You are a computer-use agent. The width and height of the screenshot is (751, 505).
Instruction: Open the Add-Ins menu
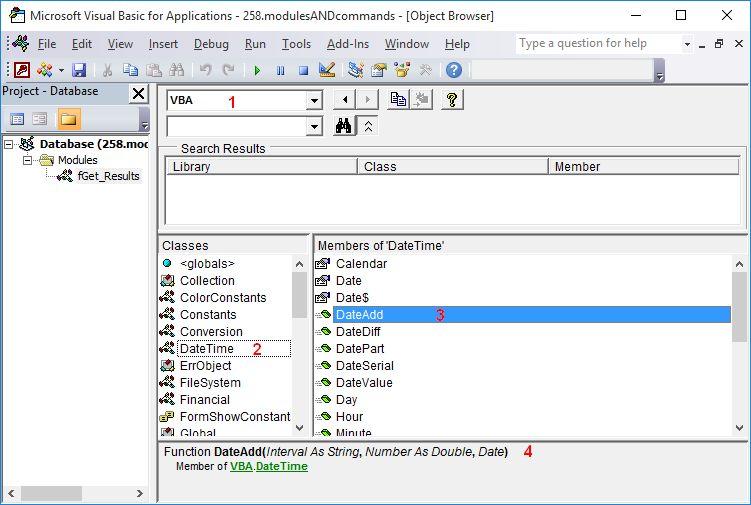tap(347, 44)
